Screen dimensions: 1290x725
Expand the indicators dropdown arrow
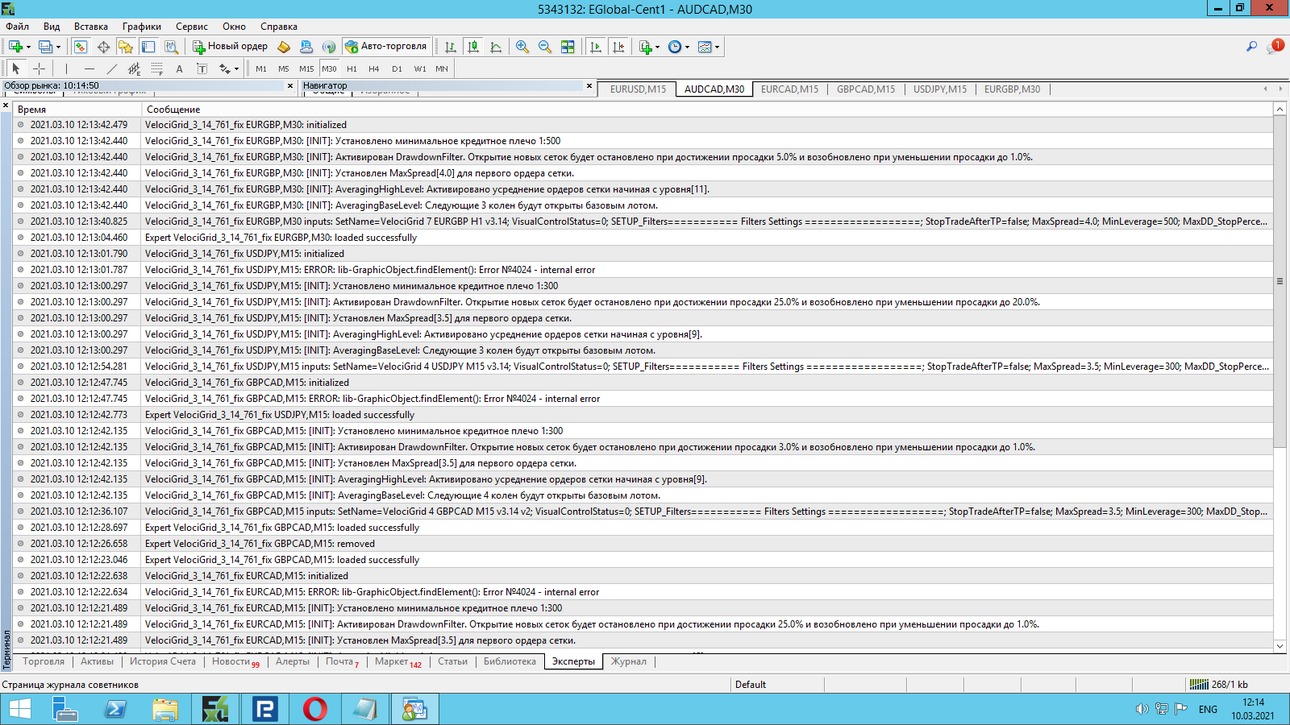(658, 47)
